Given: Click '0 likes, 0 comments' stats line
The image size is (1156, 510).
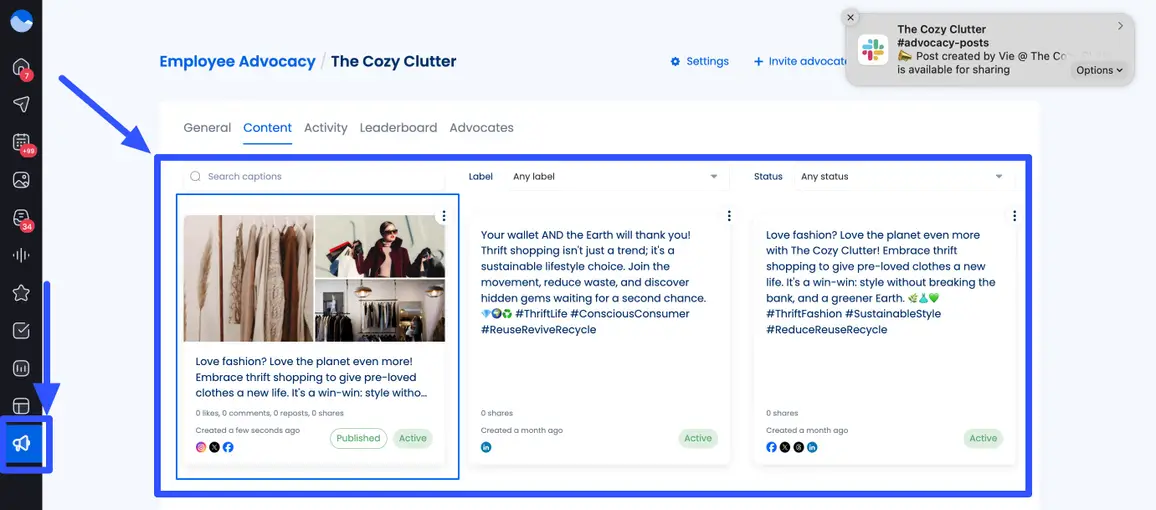Looking at the screenshot, I should [269, 413].
